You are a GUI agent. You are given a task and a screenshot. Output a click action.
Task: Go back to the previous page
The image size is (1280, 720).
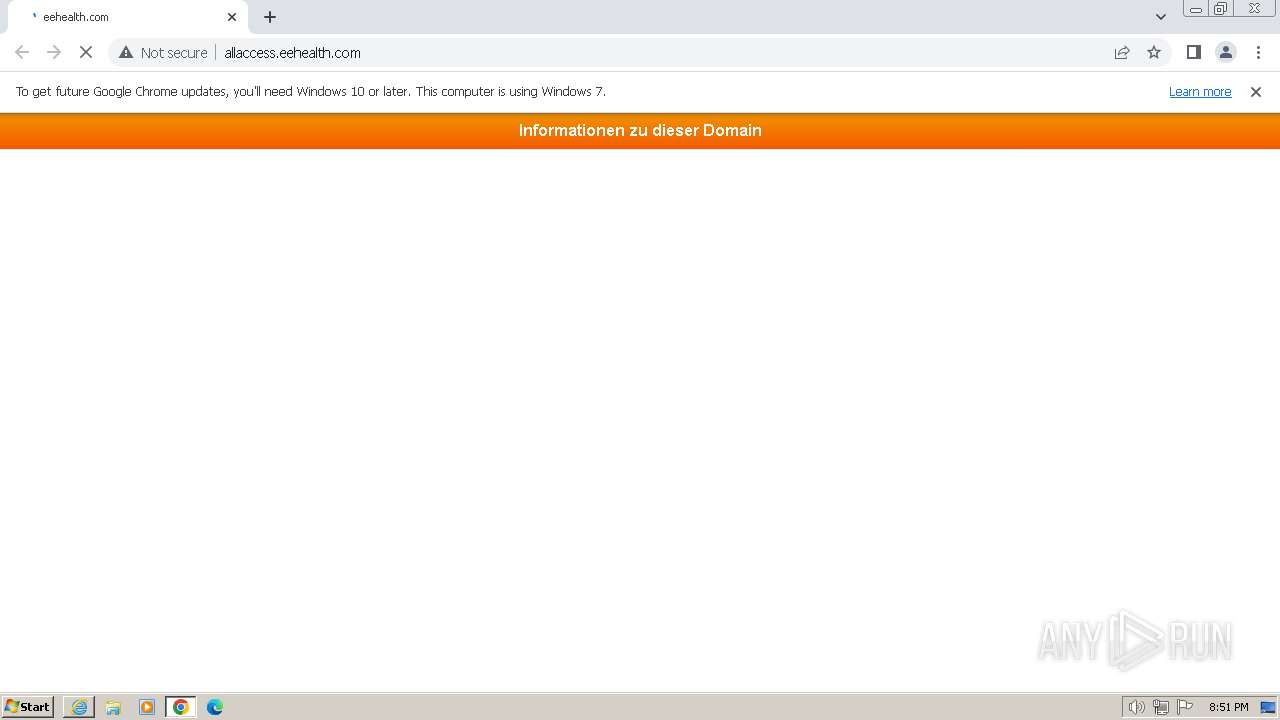click(x=22, y=52)
